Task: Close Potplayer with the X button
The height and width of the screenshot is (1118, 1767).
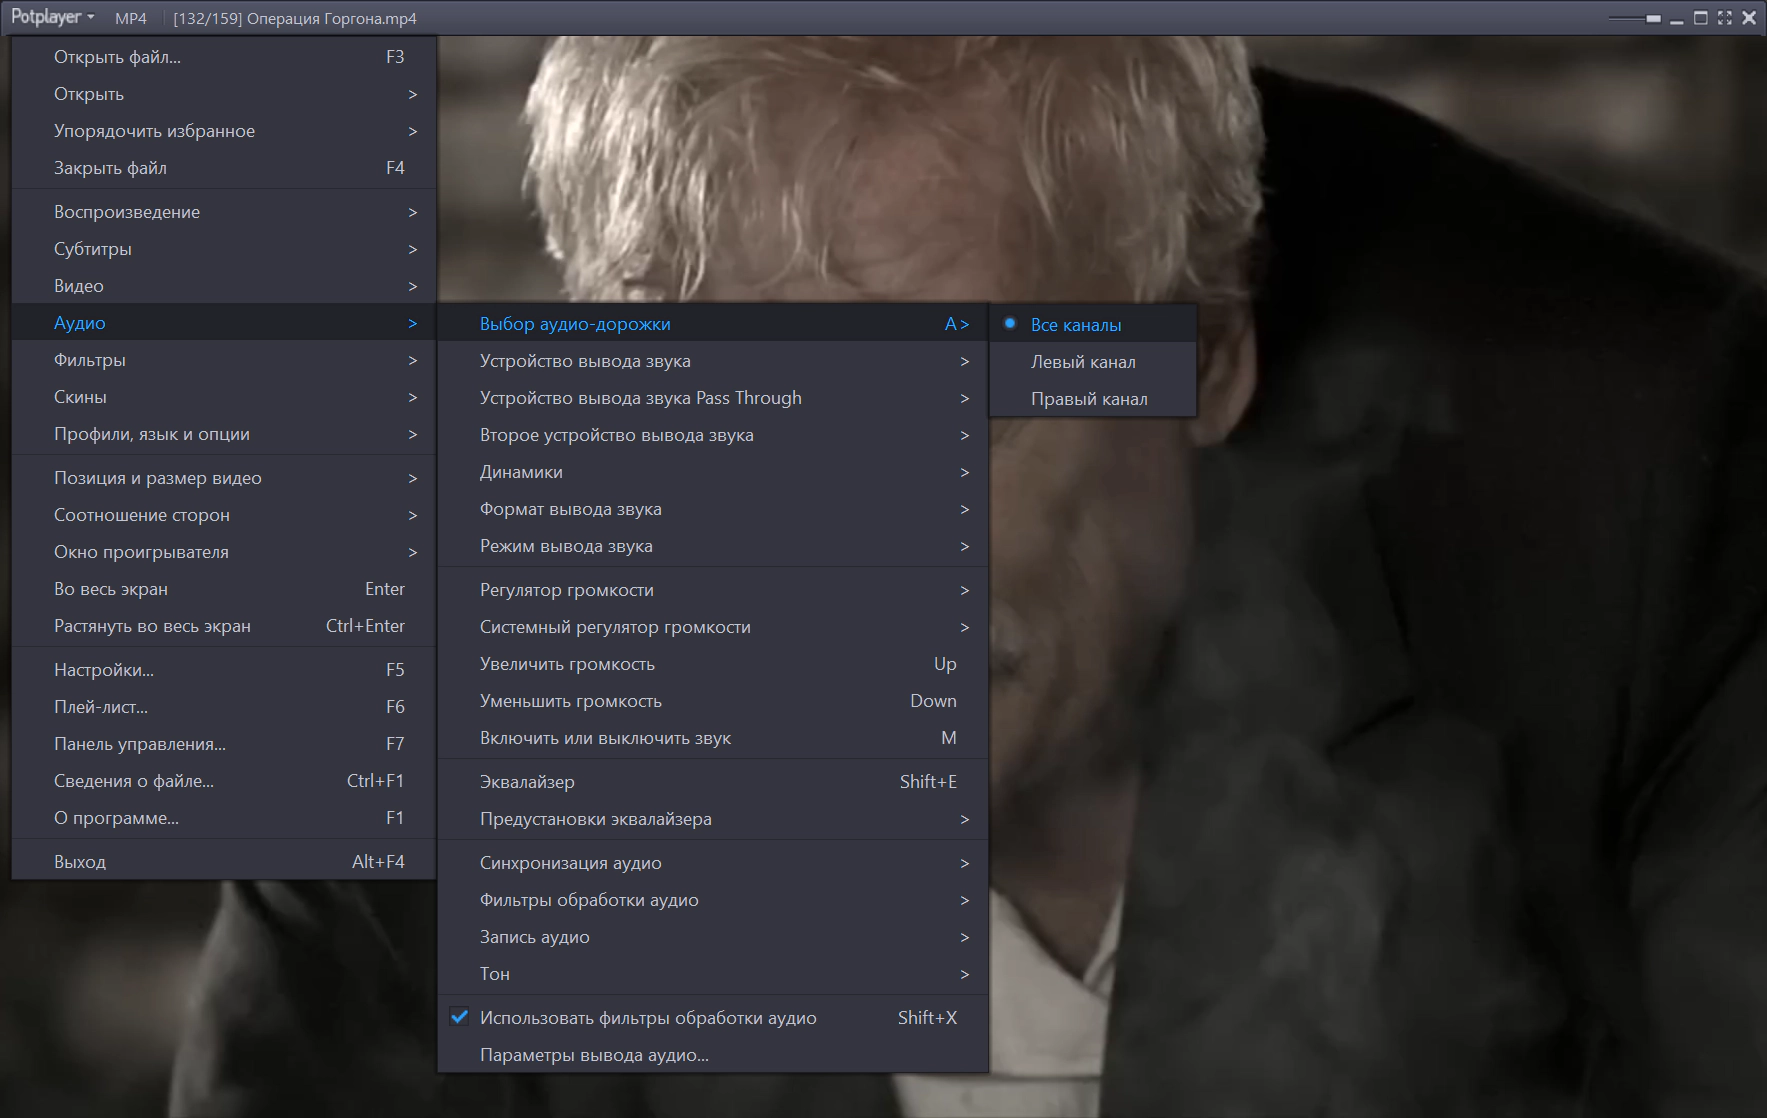Action: point(1749,18)
